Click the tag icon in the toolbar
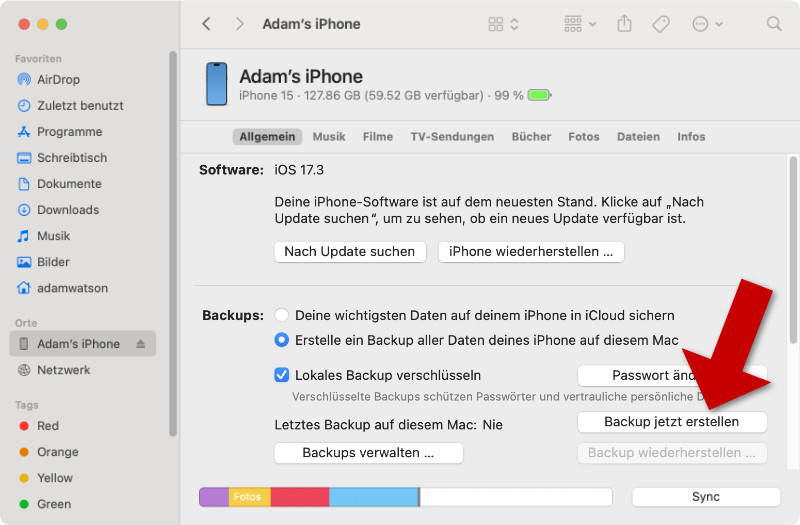Image resolution: width=800 pixels, height=525 pixels. (661, 24)
